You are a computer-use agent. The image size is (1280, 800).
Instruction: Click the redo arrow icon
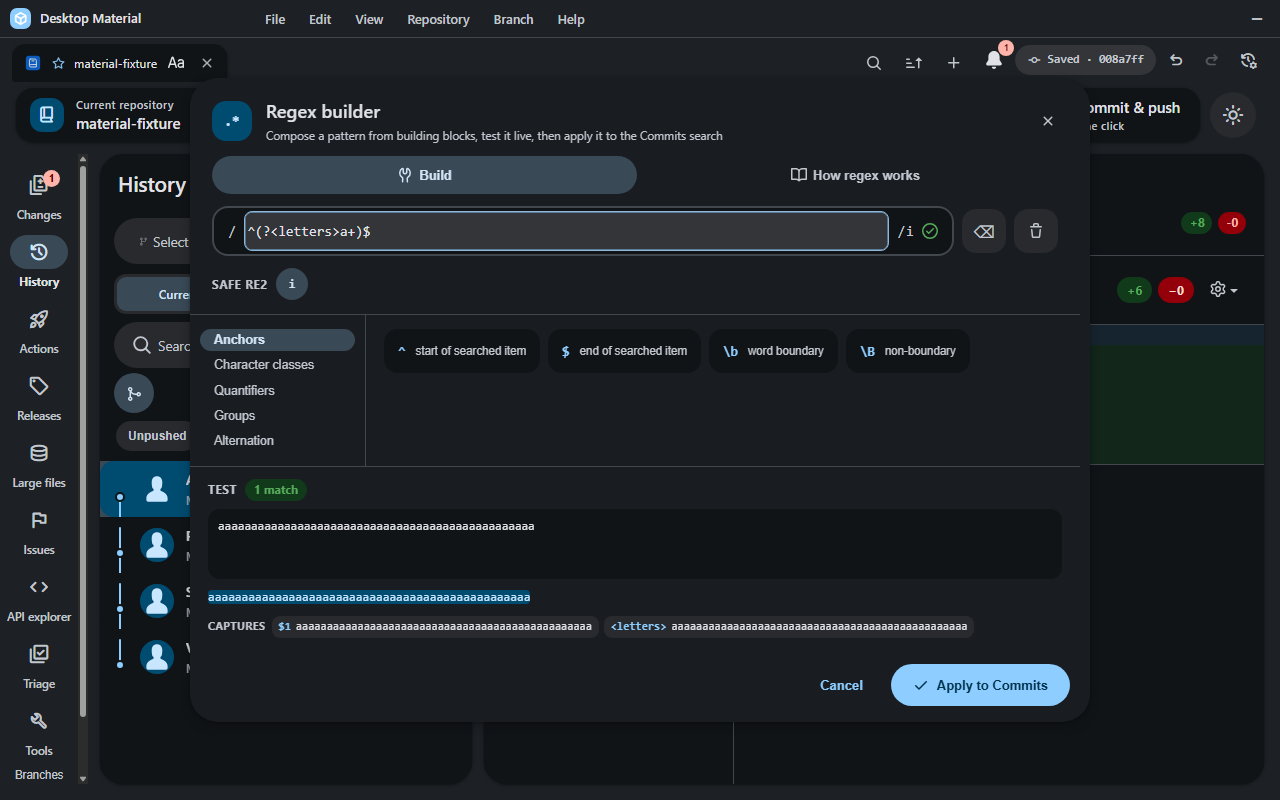[1212, 60]
